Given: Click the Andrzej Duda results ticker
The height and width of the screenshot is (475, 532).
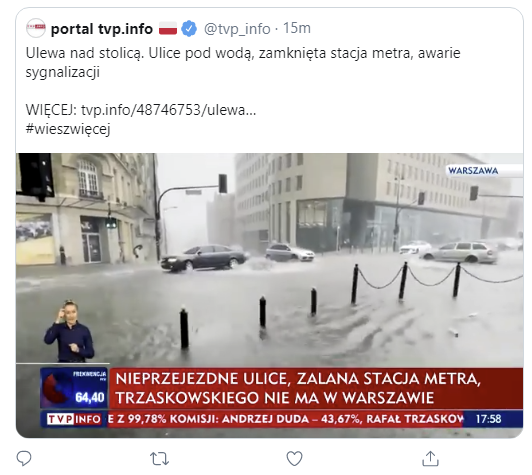Looking at the screenshot, I should (286, 419).
